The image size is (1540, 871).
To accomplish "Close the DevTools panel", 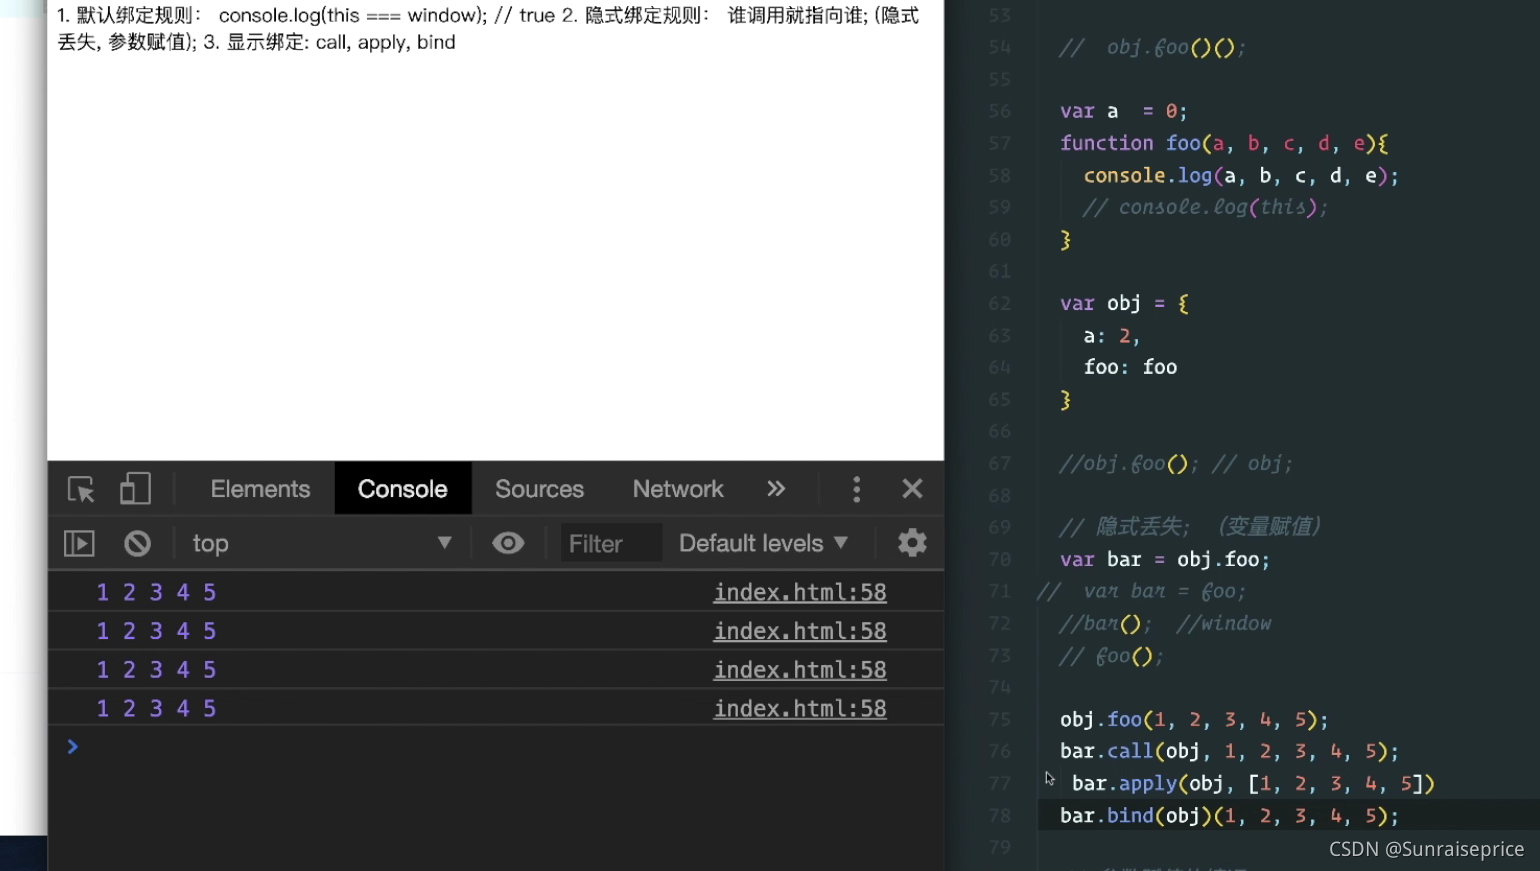I will [x=912, y=489].
